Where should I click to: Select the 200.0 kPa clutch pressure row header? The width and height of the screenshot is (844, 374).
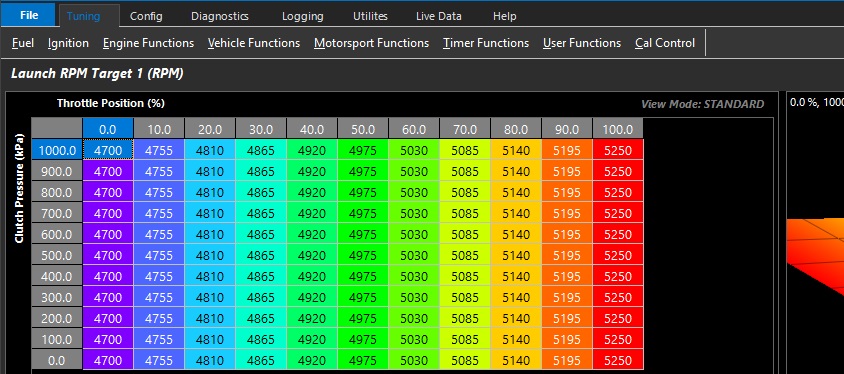(x=57, y=318)
